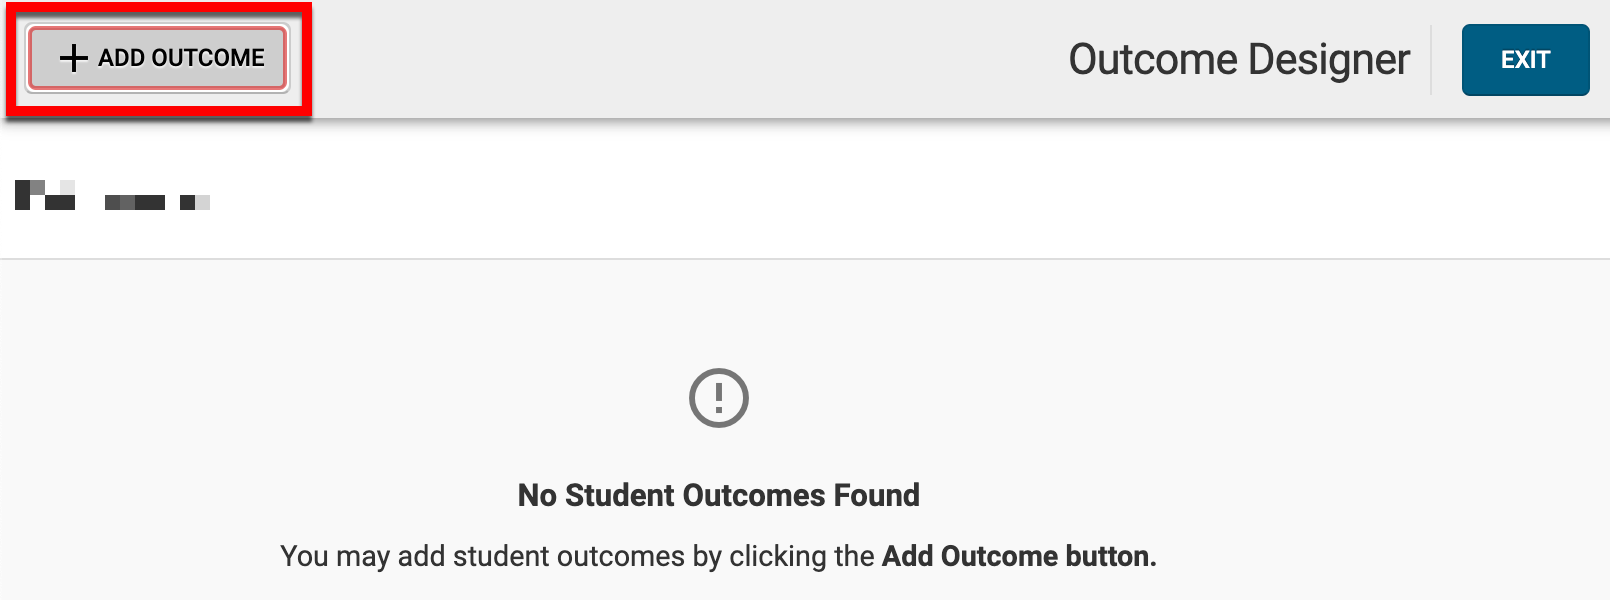The height and width of the screenshot is (600, 1610).
Task: Click the vertical divider beside Exit
Action: pyautogui.click(x=1431, y=60)
